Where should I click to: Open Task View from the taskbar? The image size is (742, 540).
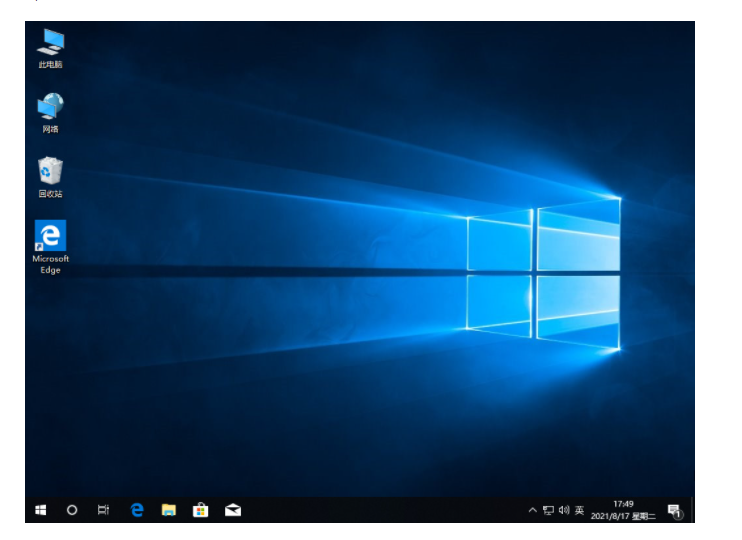(103, 510)
